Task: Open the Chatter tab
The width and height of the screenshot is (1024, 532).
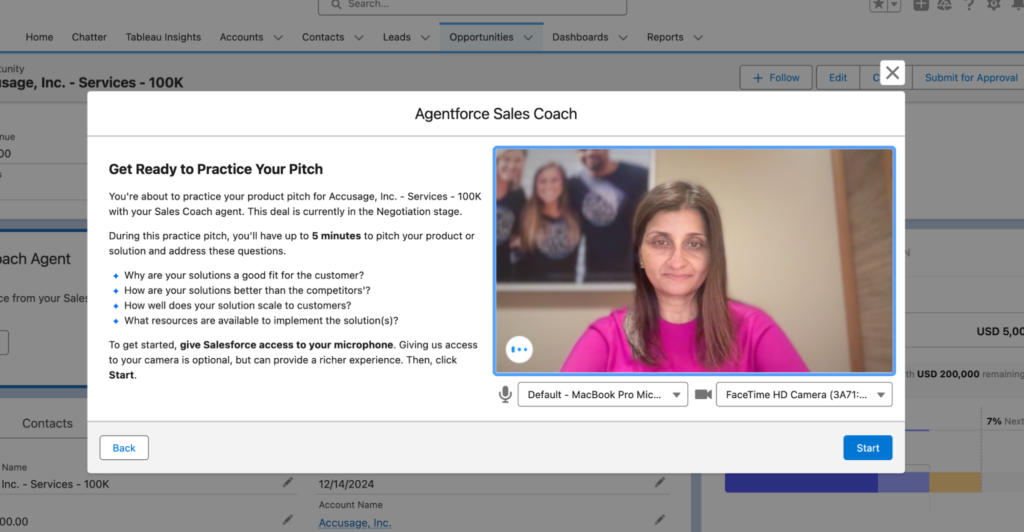Action: (x=89, y=37)
